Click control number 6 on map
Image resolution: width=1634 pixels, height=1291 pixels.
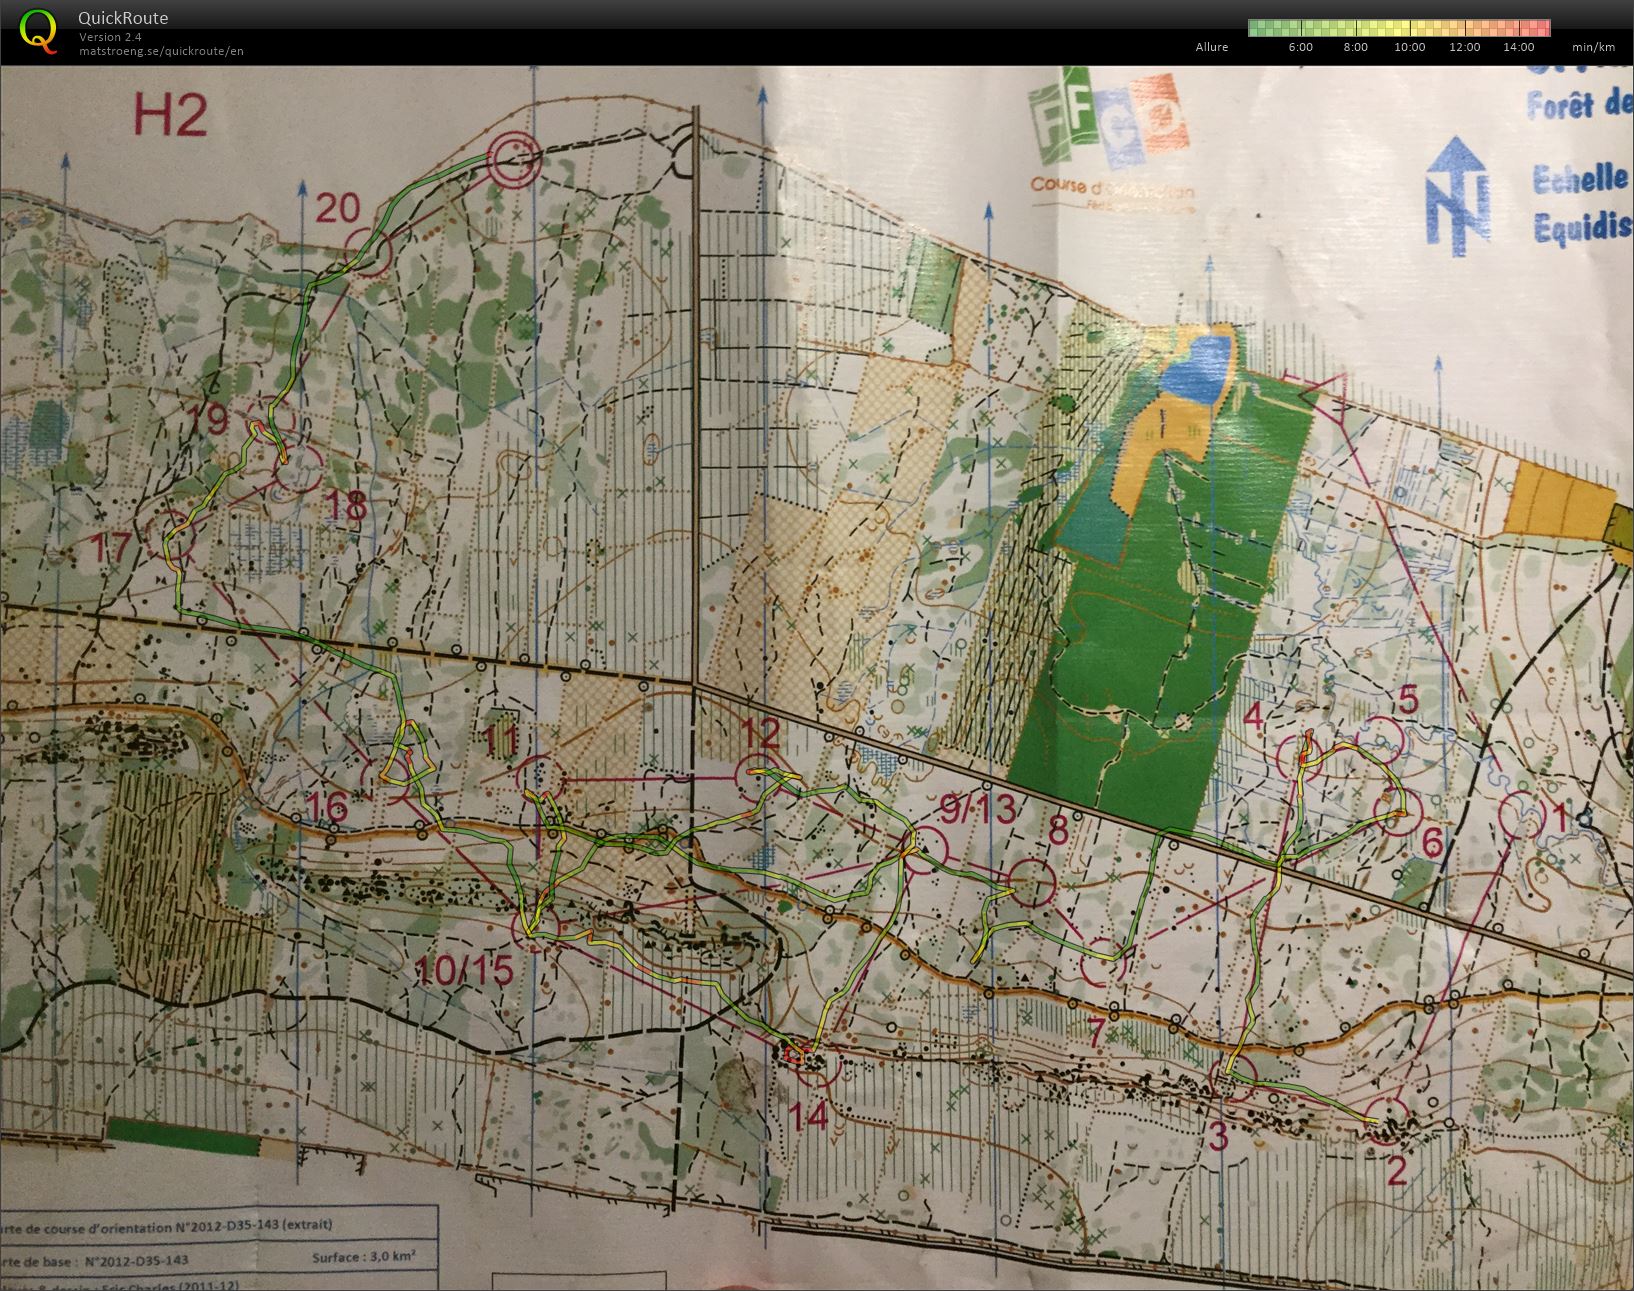1432,844
